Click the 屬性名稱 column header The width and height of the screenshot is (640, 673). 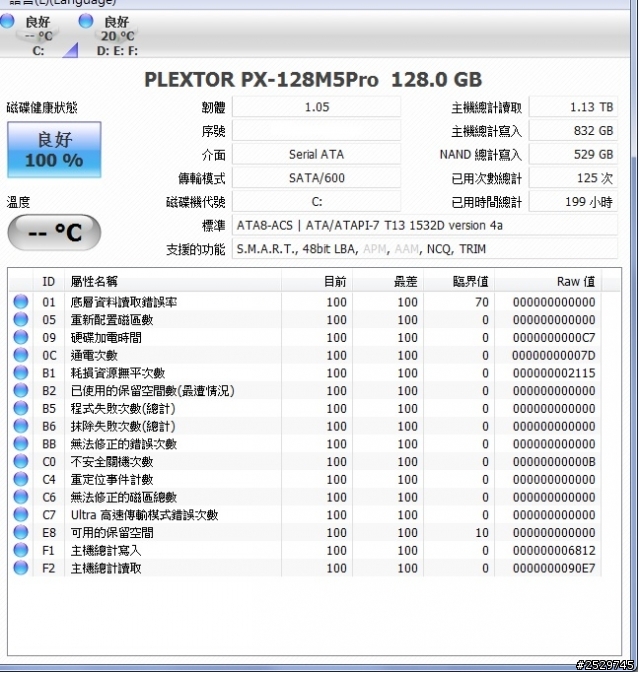tap(173, 282)
